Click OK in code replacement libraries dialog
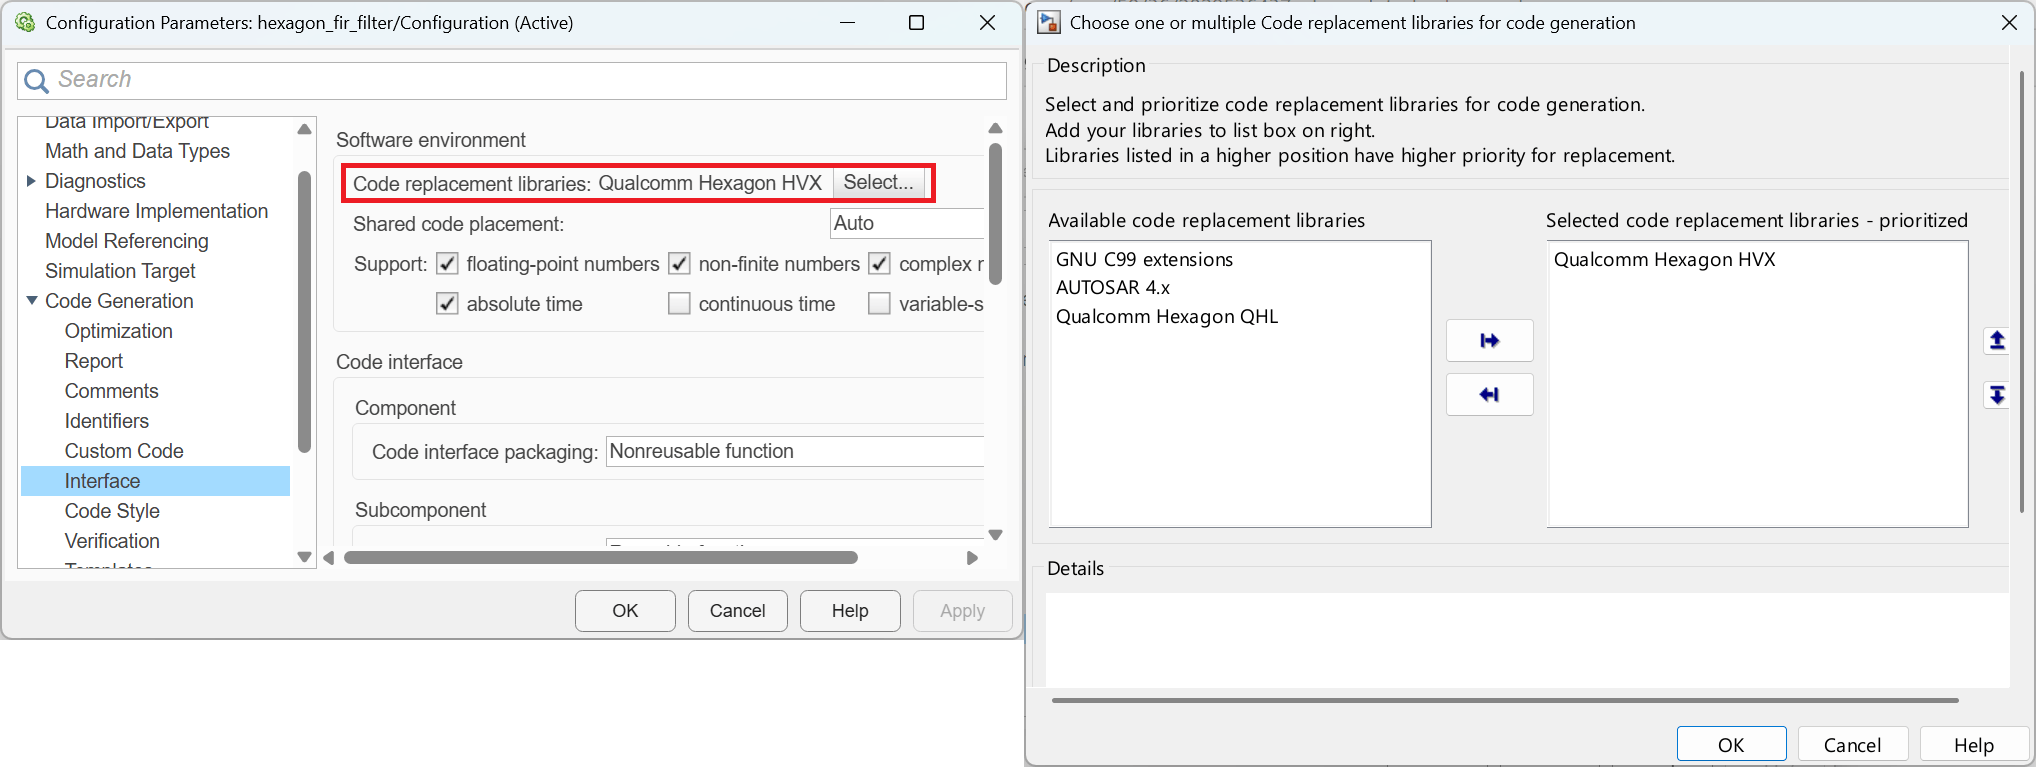 click(x=1731, y=745)
